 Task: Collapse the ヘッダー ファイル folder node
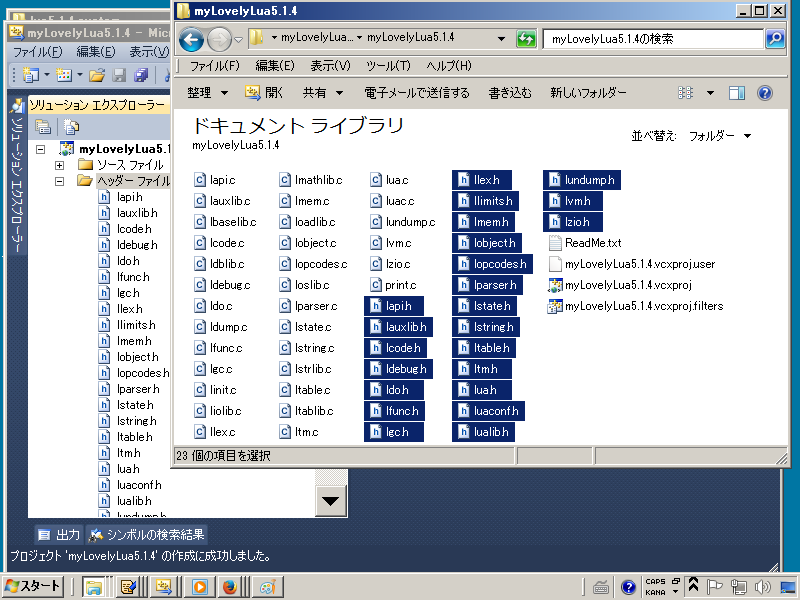(59, 181)
